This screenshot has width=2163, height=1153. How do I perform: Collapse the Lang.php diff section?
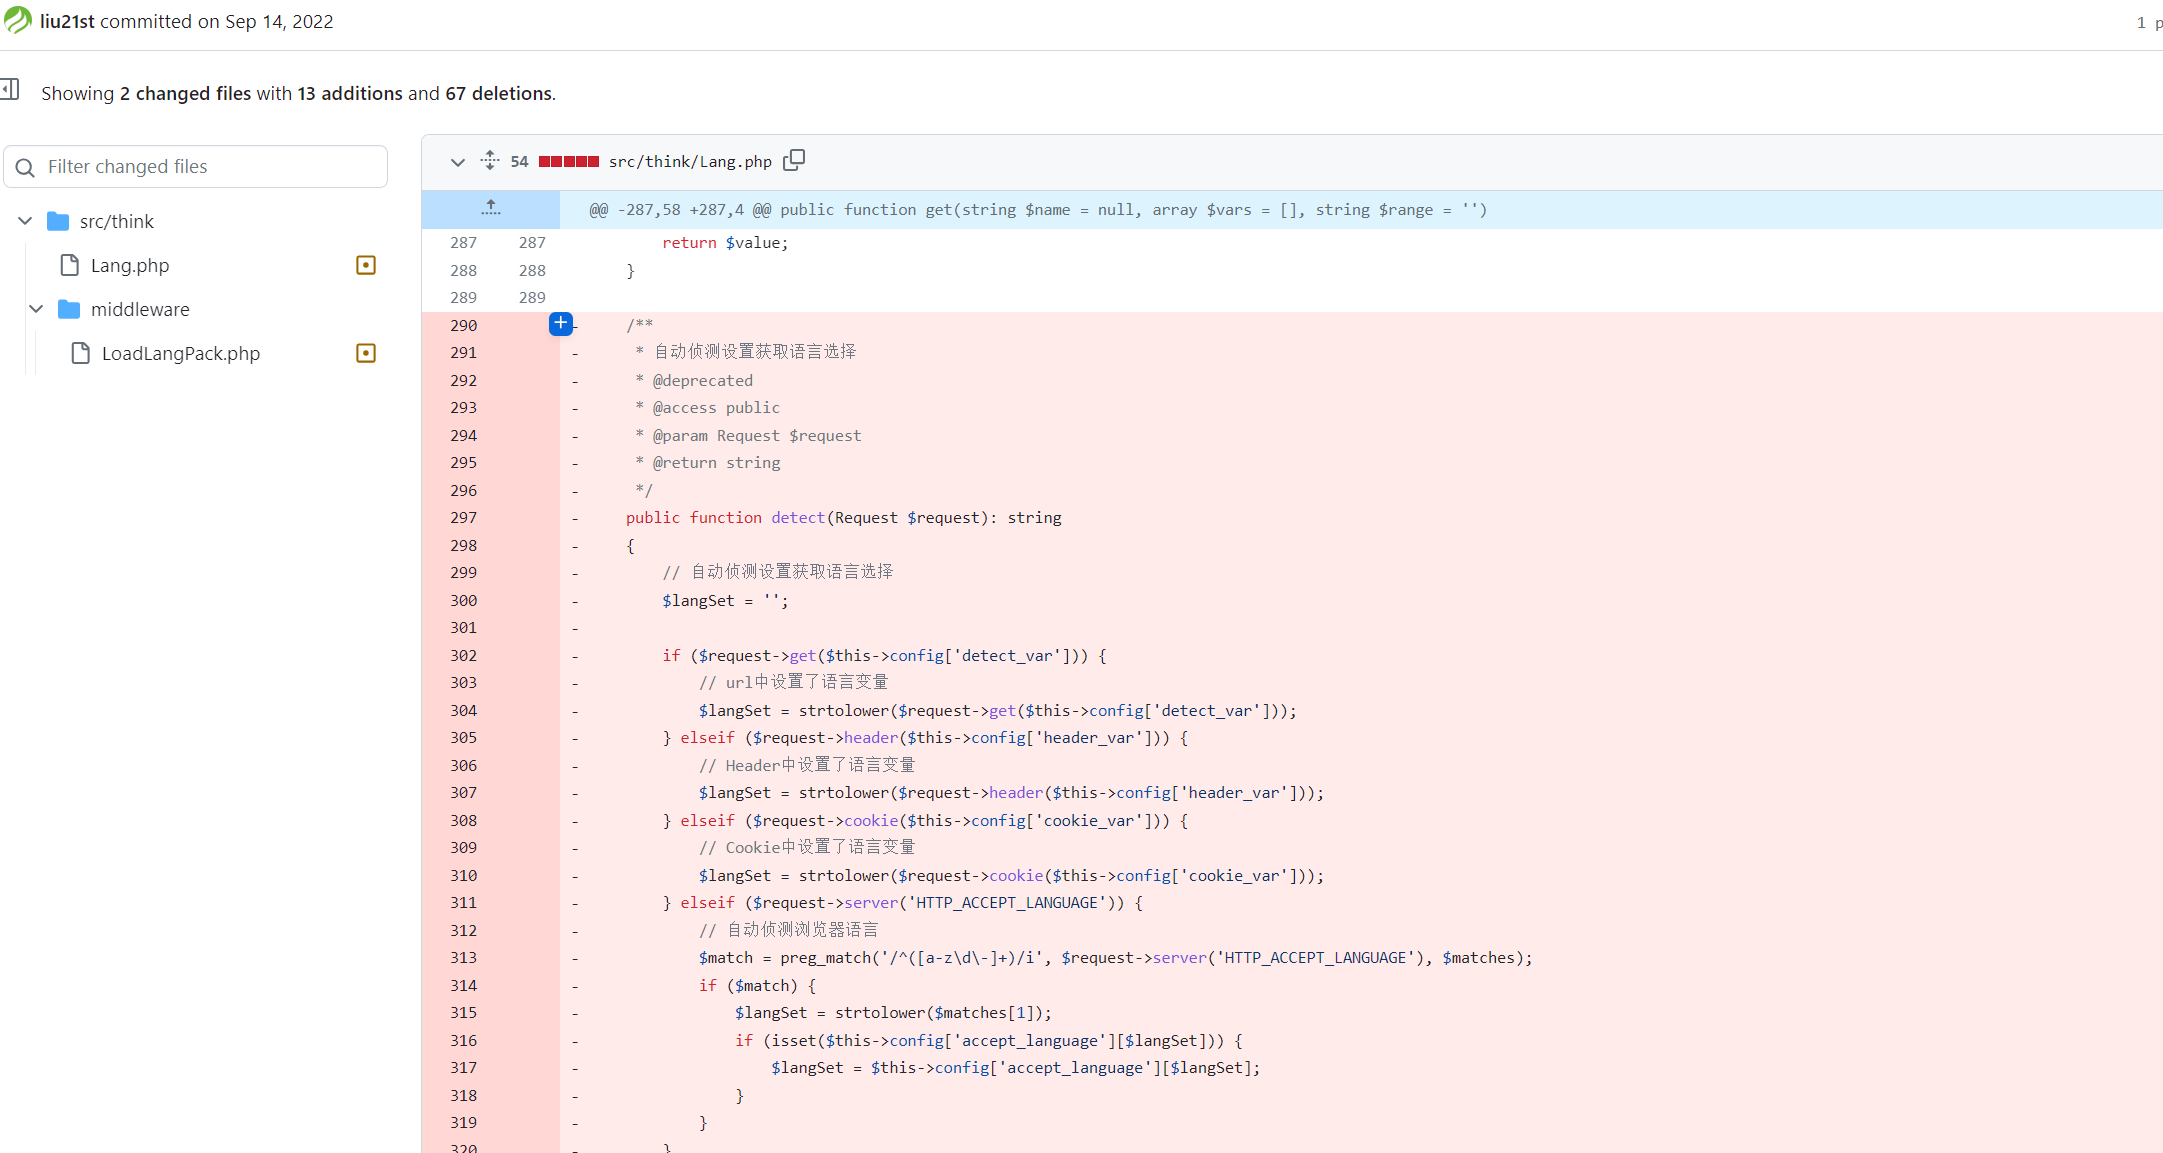tap(458, 162)
